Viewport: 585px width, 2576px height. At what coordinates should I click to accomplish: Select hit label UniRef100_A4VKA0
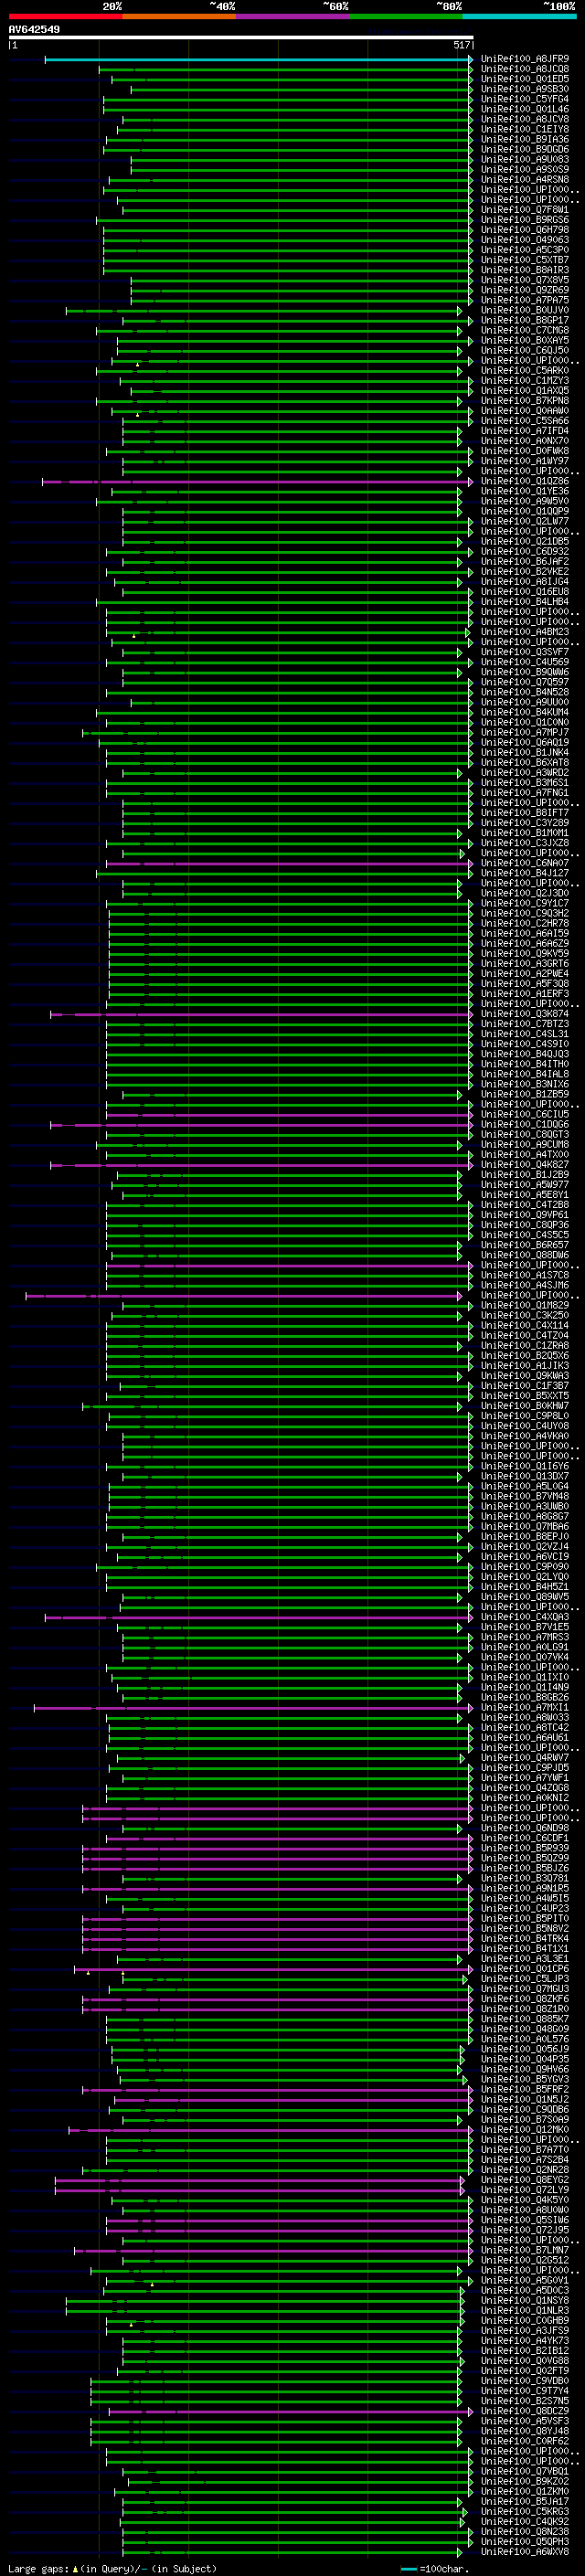pyautogui.click(x=525, y=1437)
